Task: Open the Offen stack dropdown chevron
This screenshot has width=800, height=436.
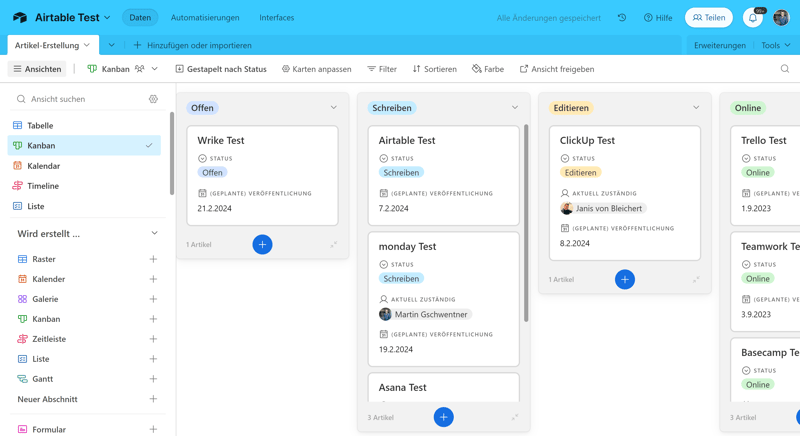Action: [x=334, y=108]
